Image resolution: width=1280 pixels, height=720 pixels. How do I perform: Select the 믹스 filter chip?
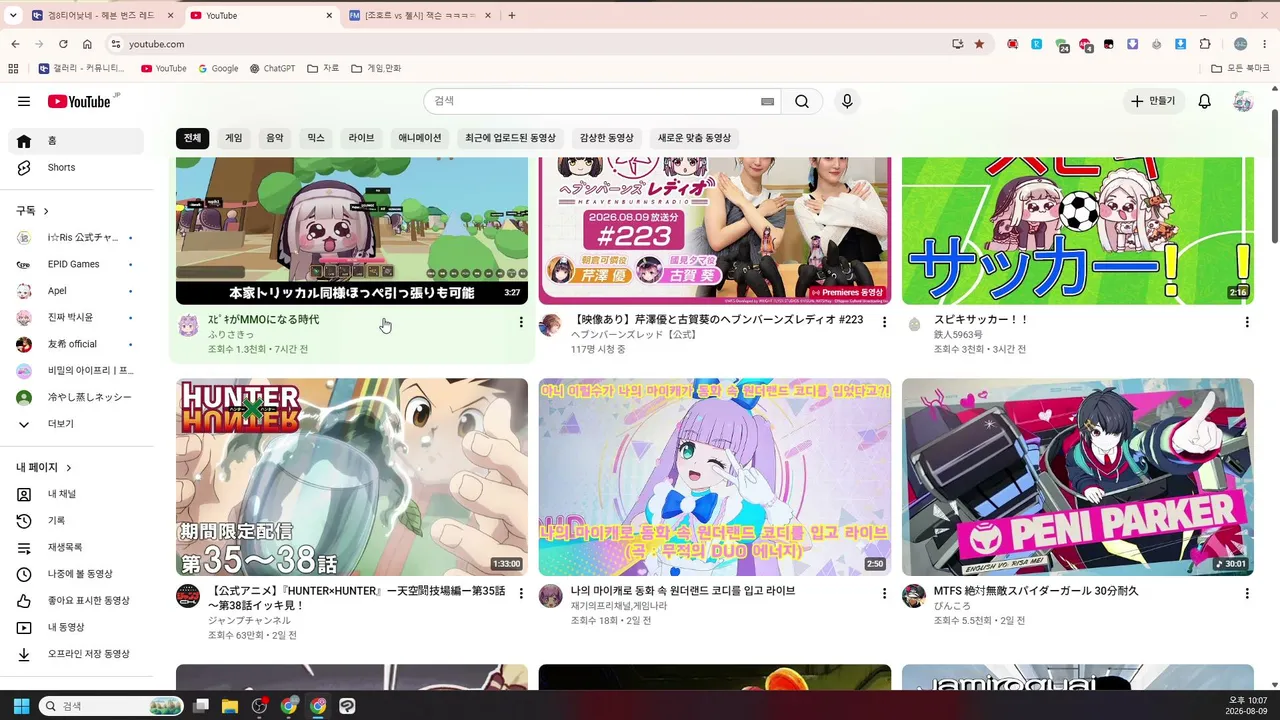click(316, 138)
